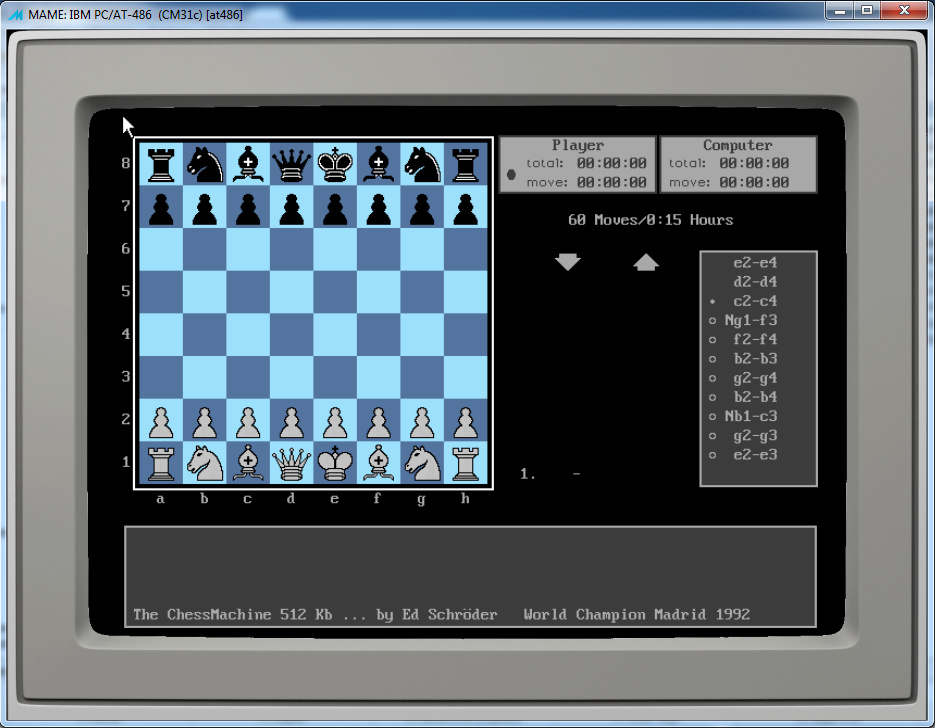Select the black queen on d8
This screenshot has height=728, width=935.
[292, 164]
